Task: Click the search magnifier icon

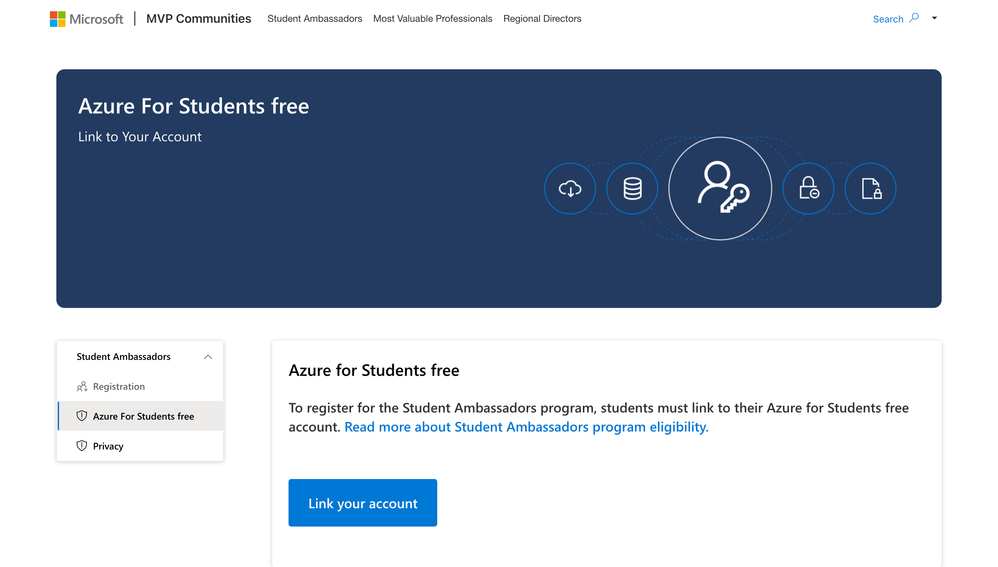Action: point(914,18)
